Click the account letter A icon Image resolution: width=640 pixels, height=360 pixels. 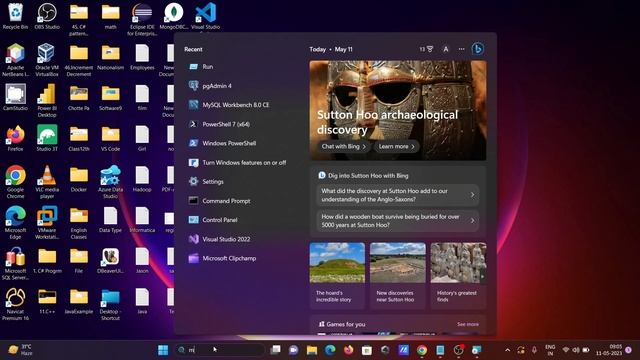click(446, 49)
